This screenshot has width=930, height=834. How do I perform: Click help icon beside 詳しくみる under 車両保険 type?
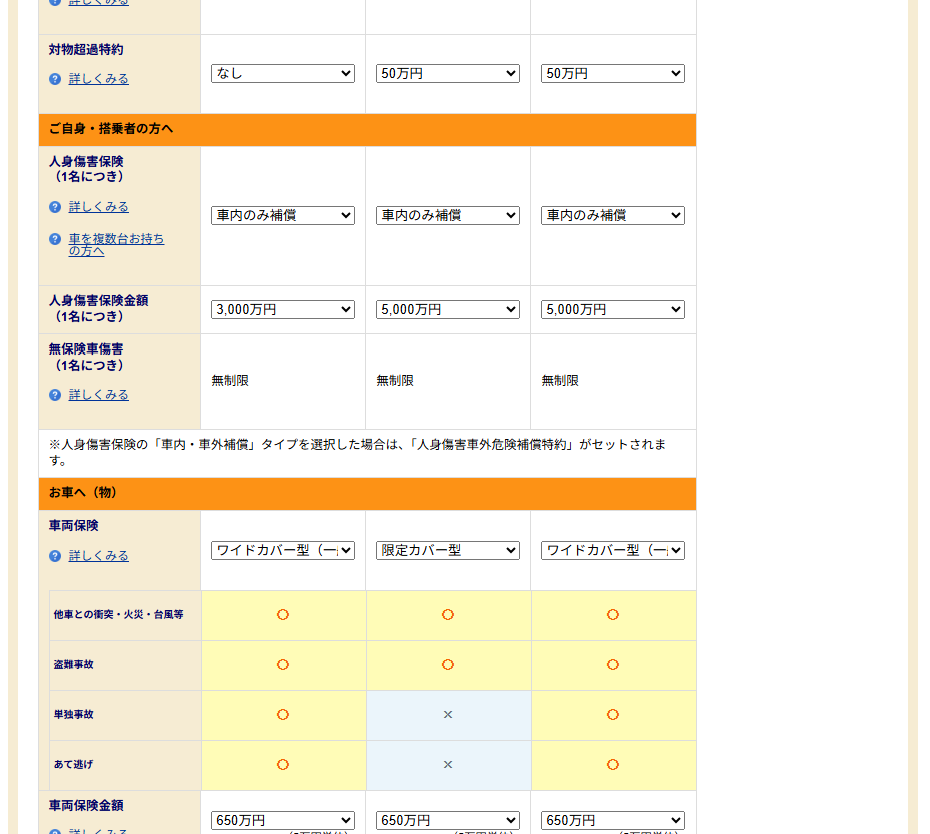point(55,556)
